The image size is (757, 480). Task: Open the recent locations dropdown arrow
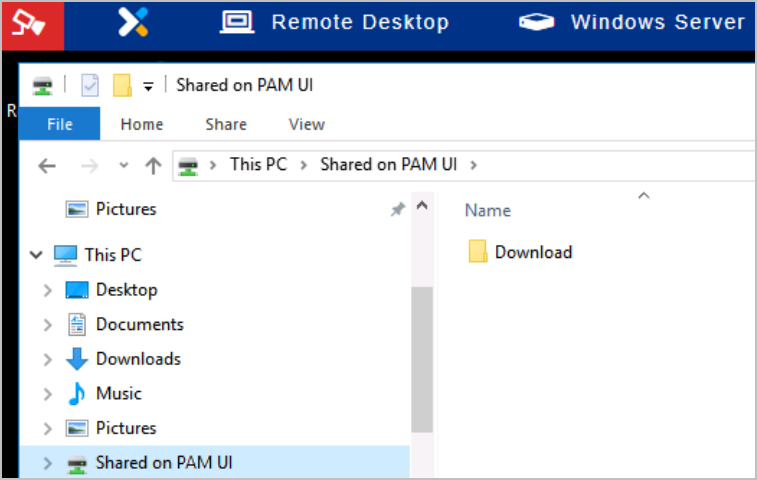pyautogui.click(x=124, y=165)
